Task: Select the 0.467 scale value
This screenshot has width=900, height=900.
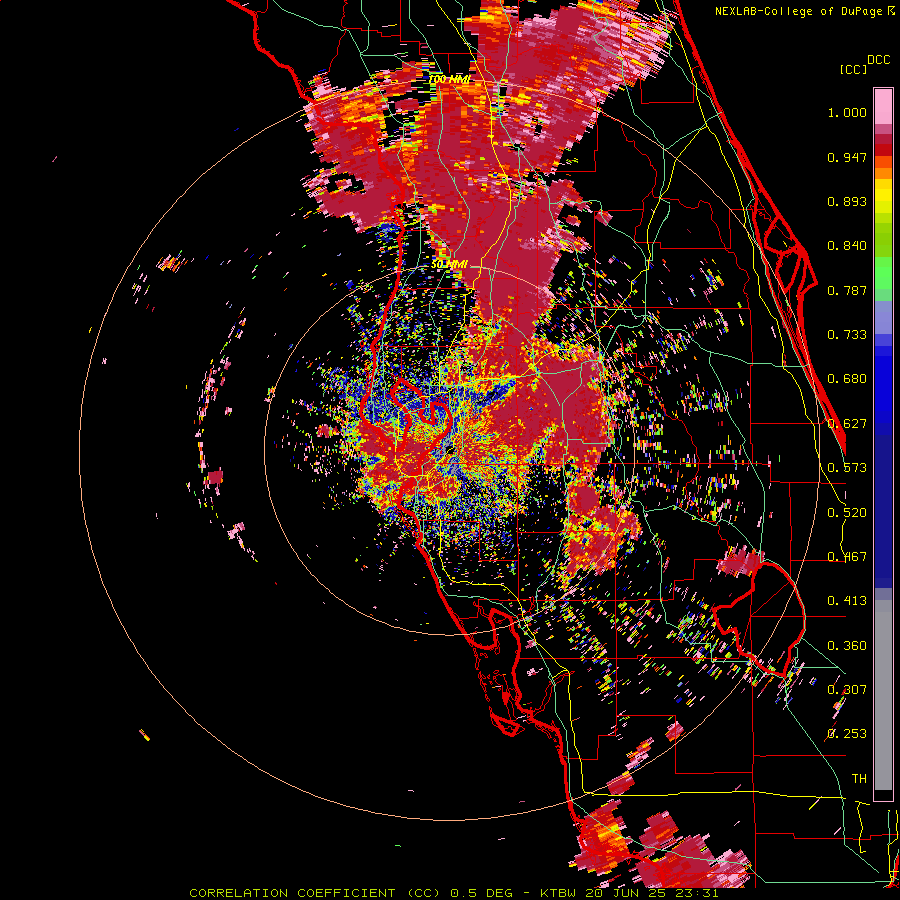Action: click(847, 557)
